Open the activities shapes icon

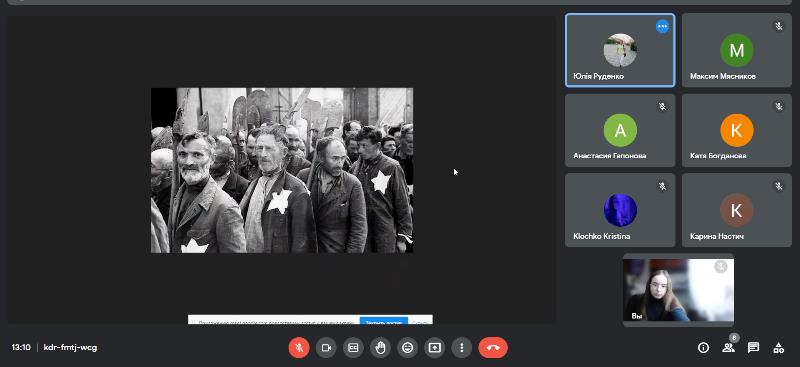[x=779, y=348]
